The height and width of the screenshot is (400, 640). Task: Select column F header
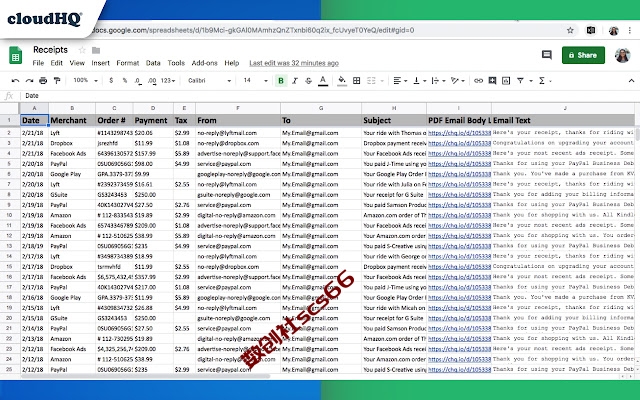pos(238,108)
